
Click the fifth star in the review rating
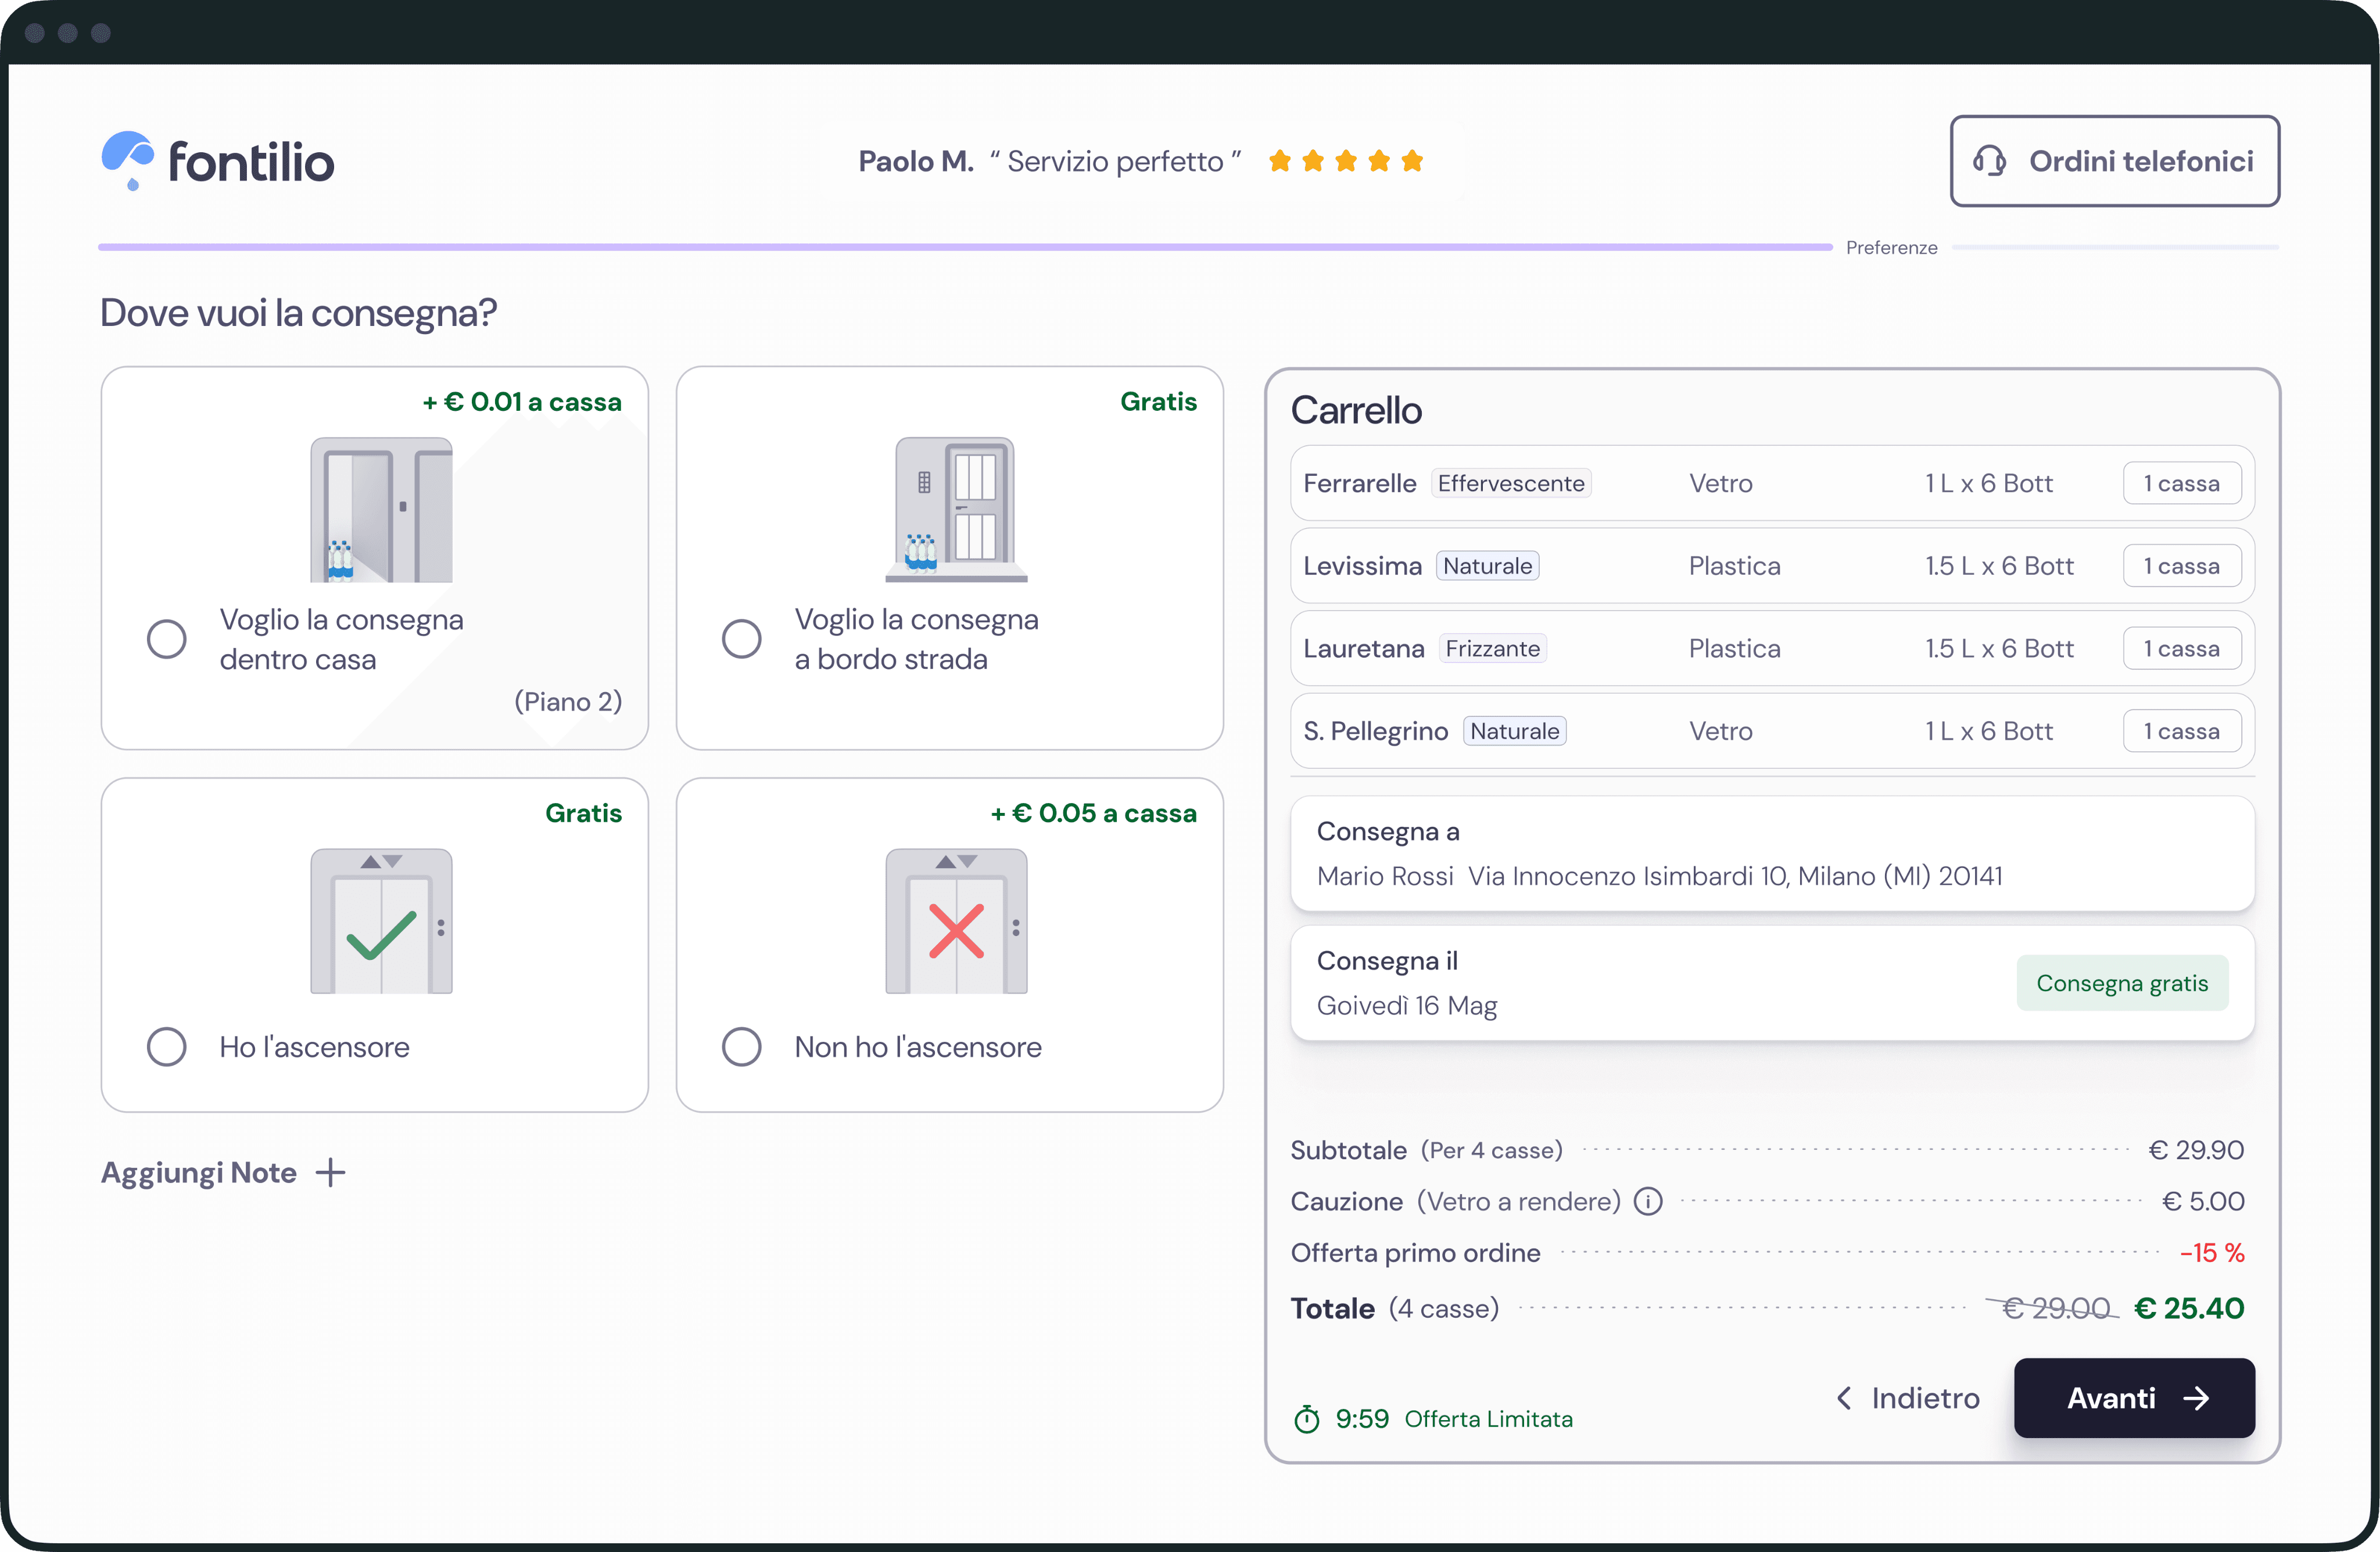pos(1412,161)
